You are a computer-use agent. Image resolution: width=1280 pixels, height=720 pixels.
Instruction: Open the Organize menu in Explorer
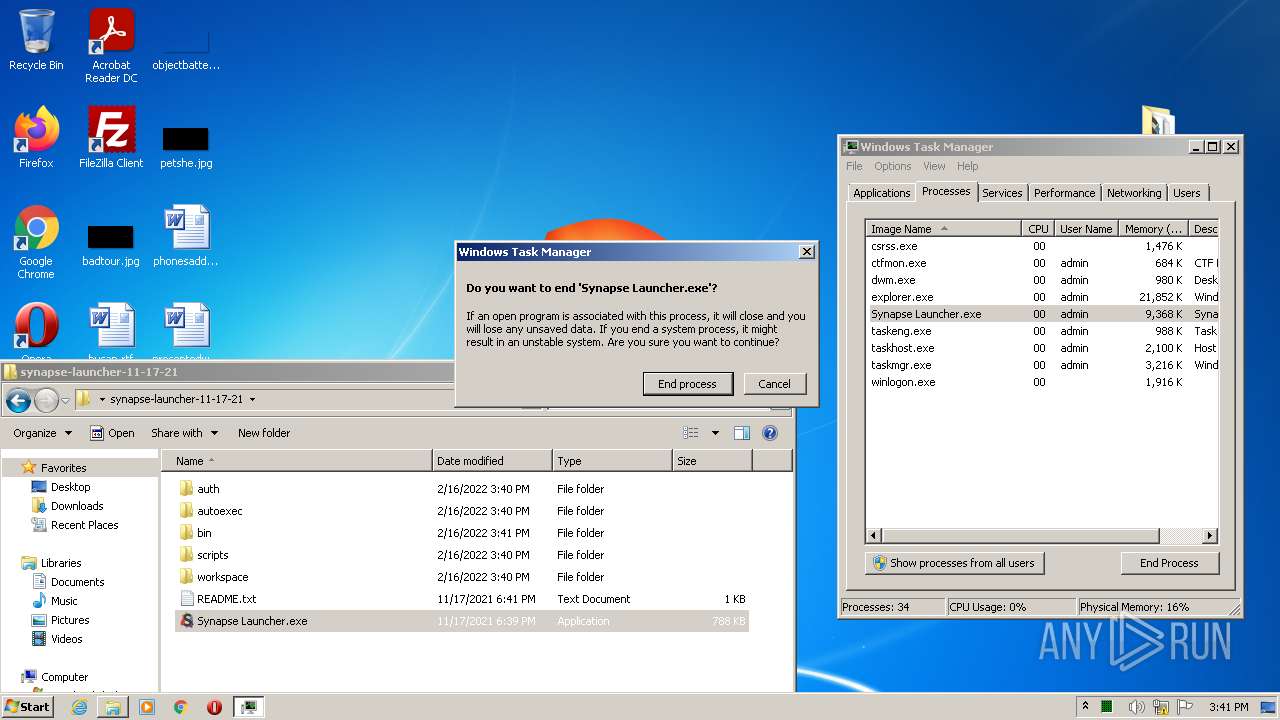[x=43, y=433]
